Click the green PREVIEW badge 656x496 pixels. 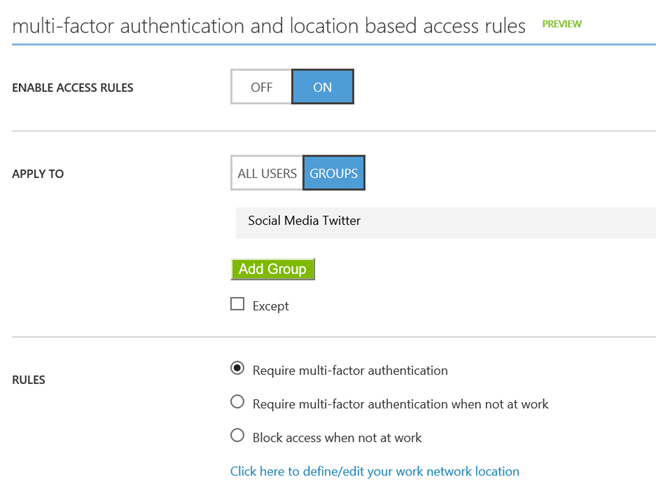562,24
